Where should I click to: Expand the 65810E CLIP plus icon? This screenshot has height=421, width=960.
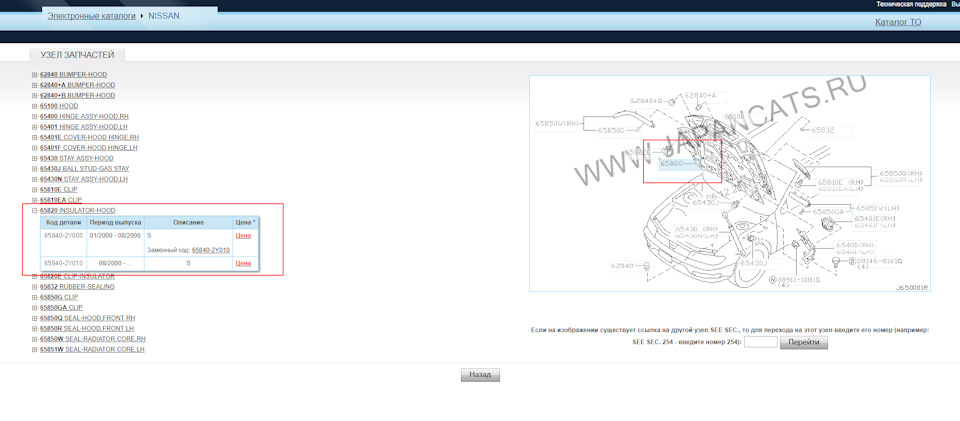34,190
